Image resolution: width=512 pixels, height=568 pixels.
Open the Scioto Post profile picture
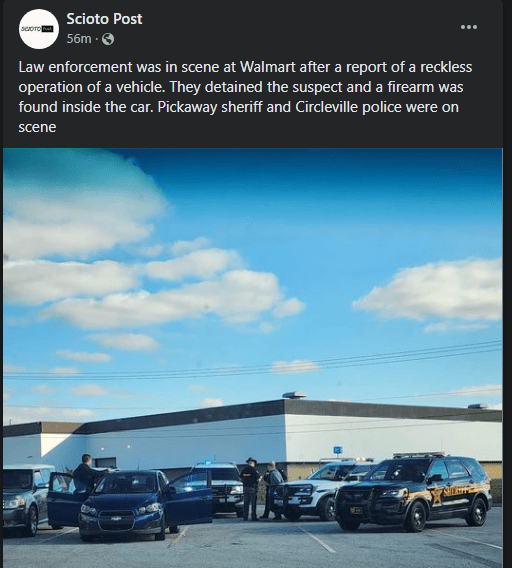[x=39, y=29]
